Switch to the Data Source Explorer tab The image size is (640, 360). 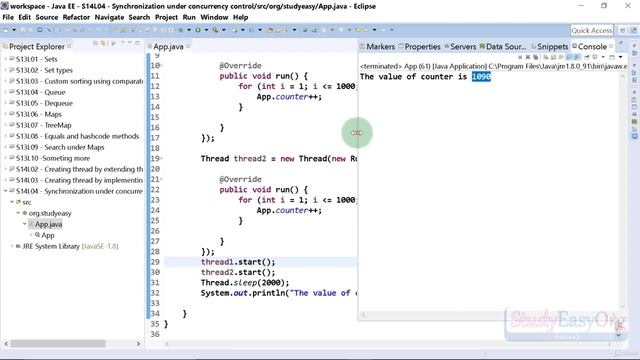[x=503, y=47]
